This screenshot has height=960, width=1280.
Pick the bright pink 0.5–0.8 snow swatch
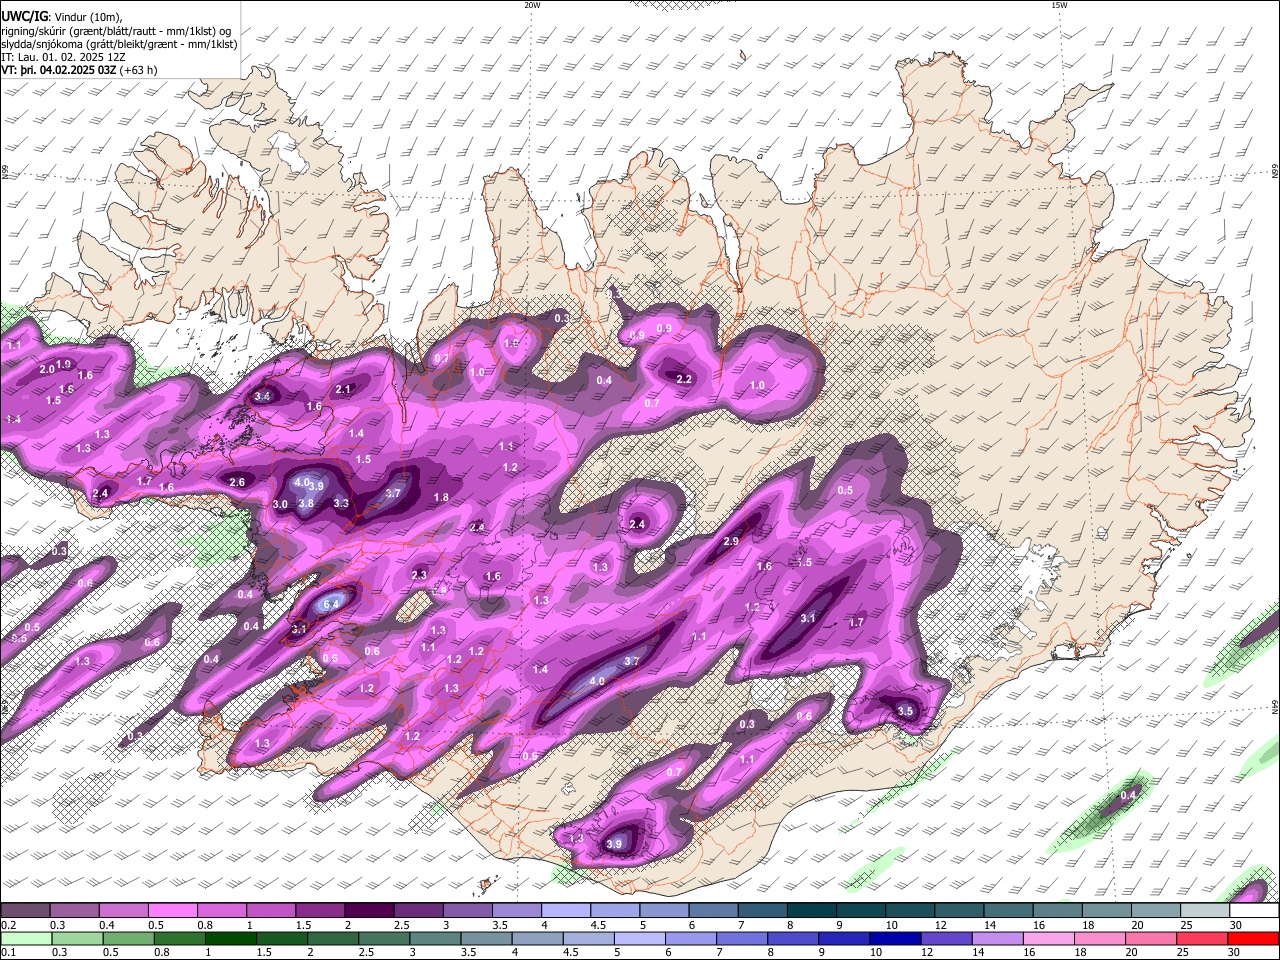173,911
